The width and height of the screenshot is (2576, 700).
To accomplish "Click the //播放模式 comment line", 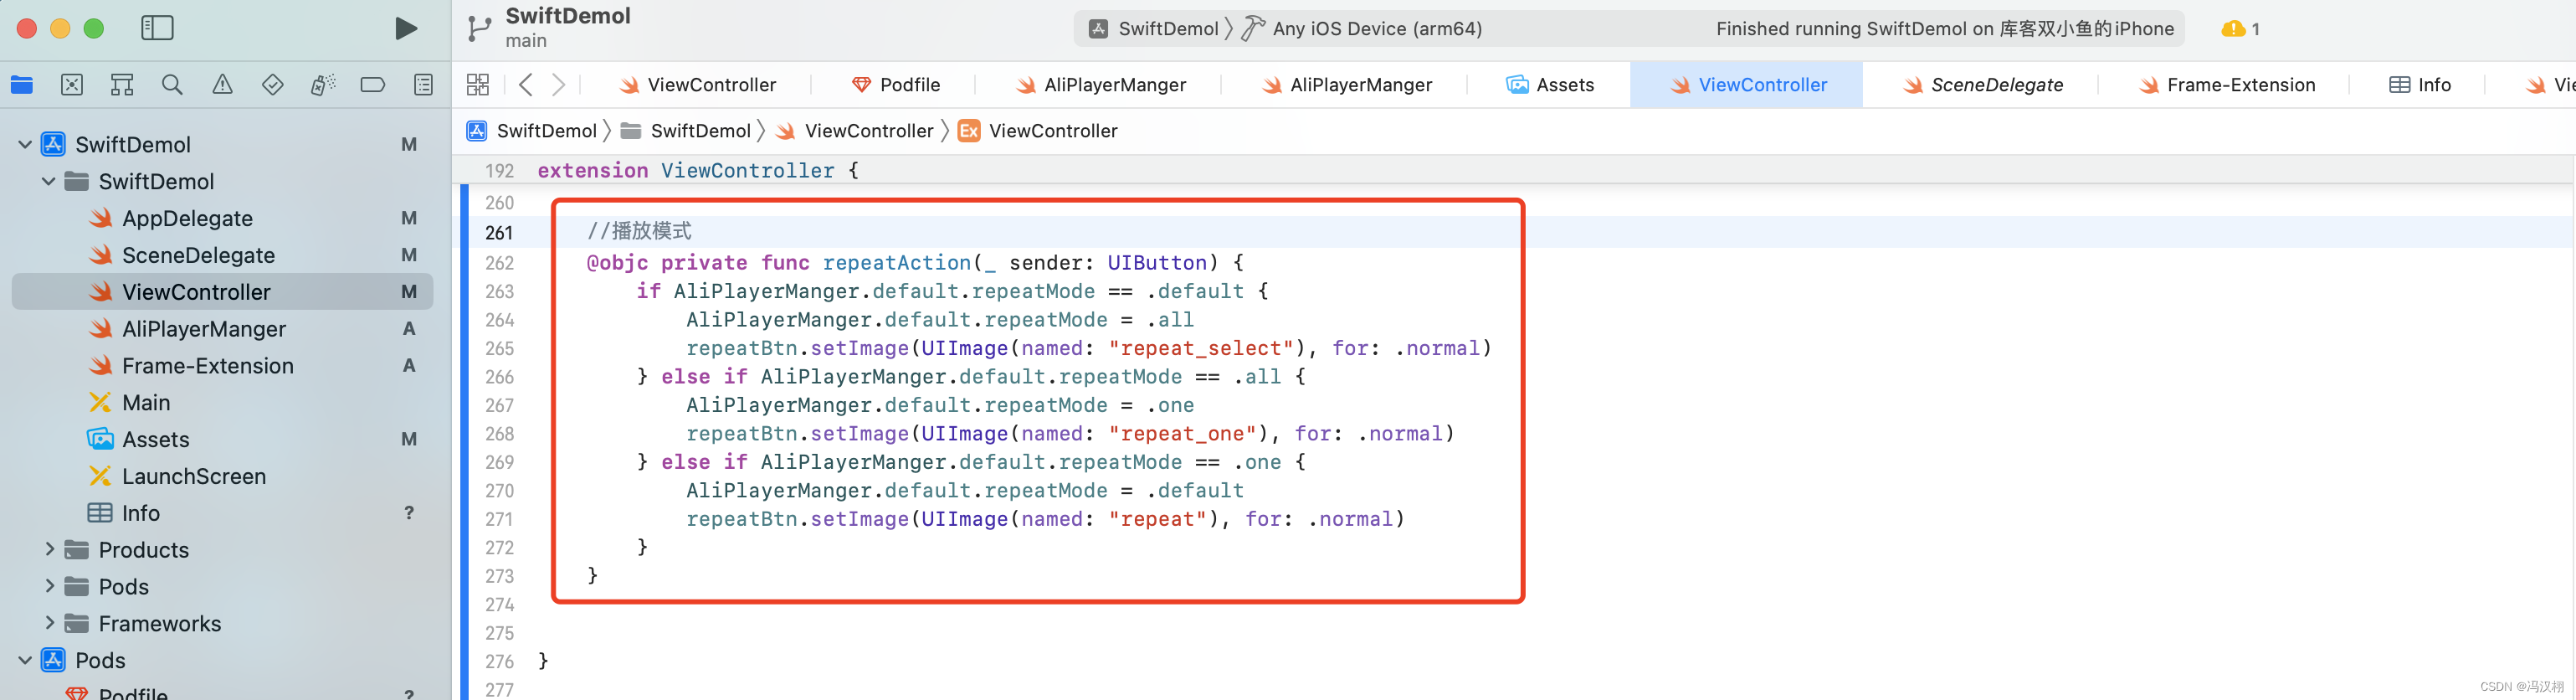I will 639,231.
